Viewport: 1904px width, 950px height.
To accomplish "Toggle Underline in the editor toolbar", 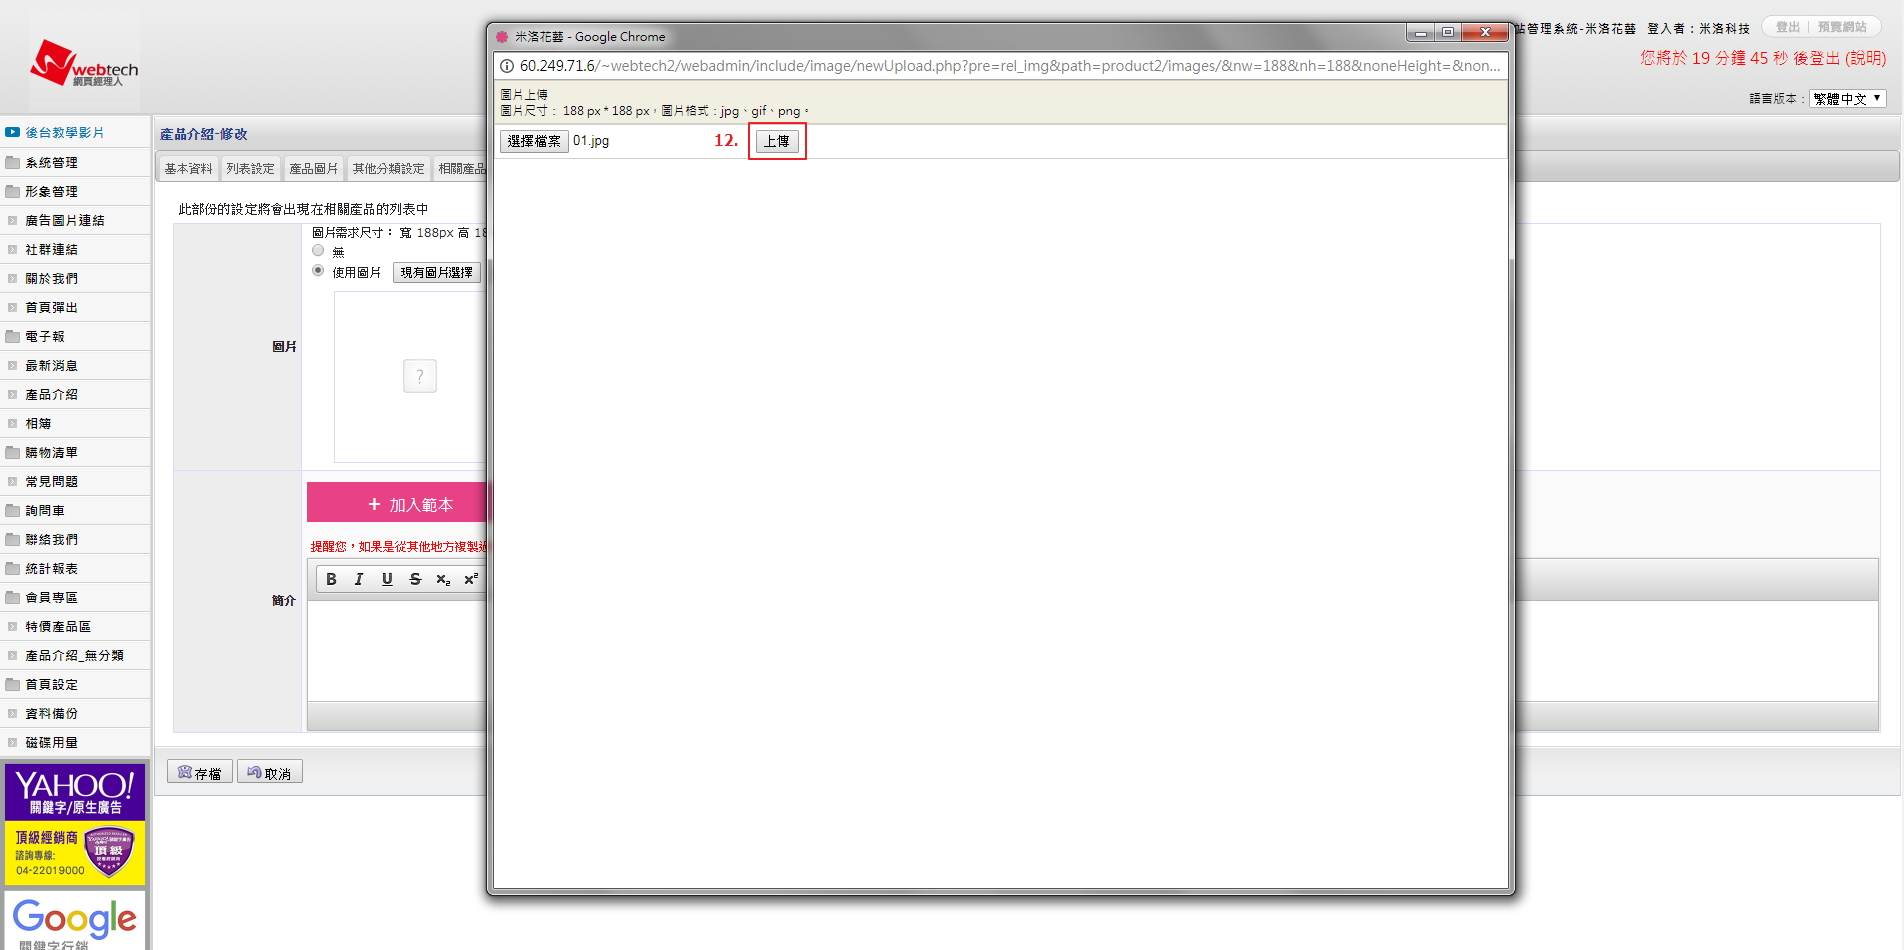I will (x=387, y=579).
